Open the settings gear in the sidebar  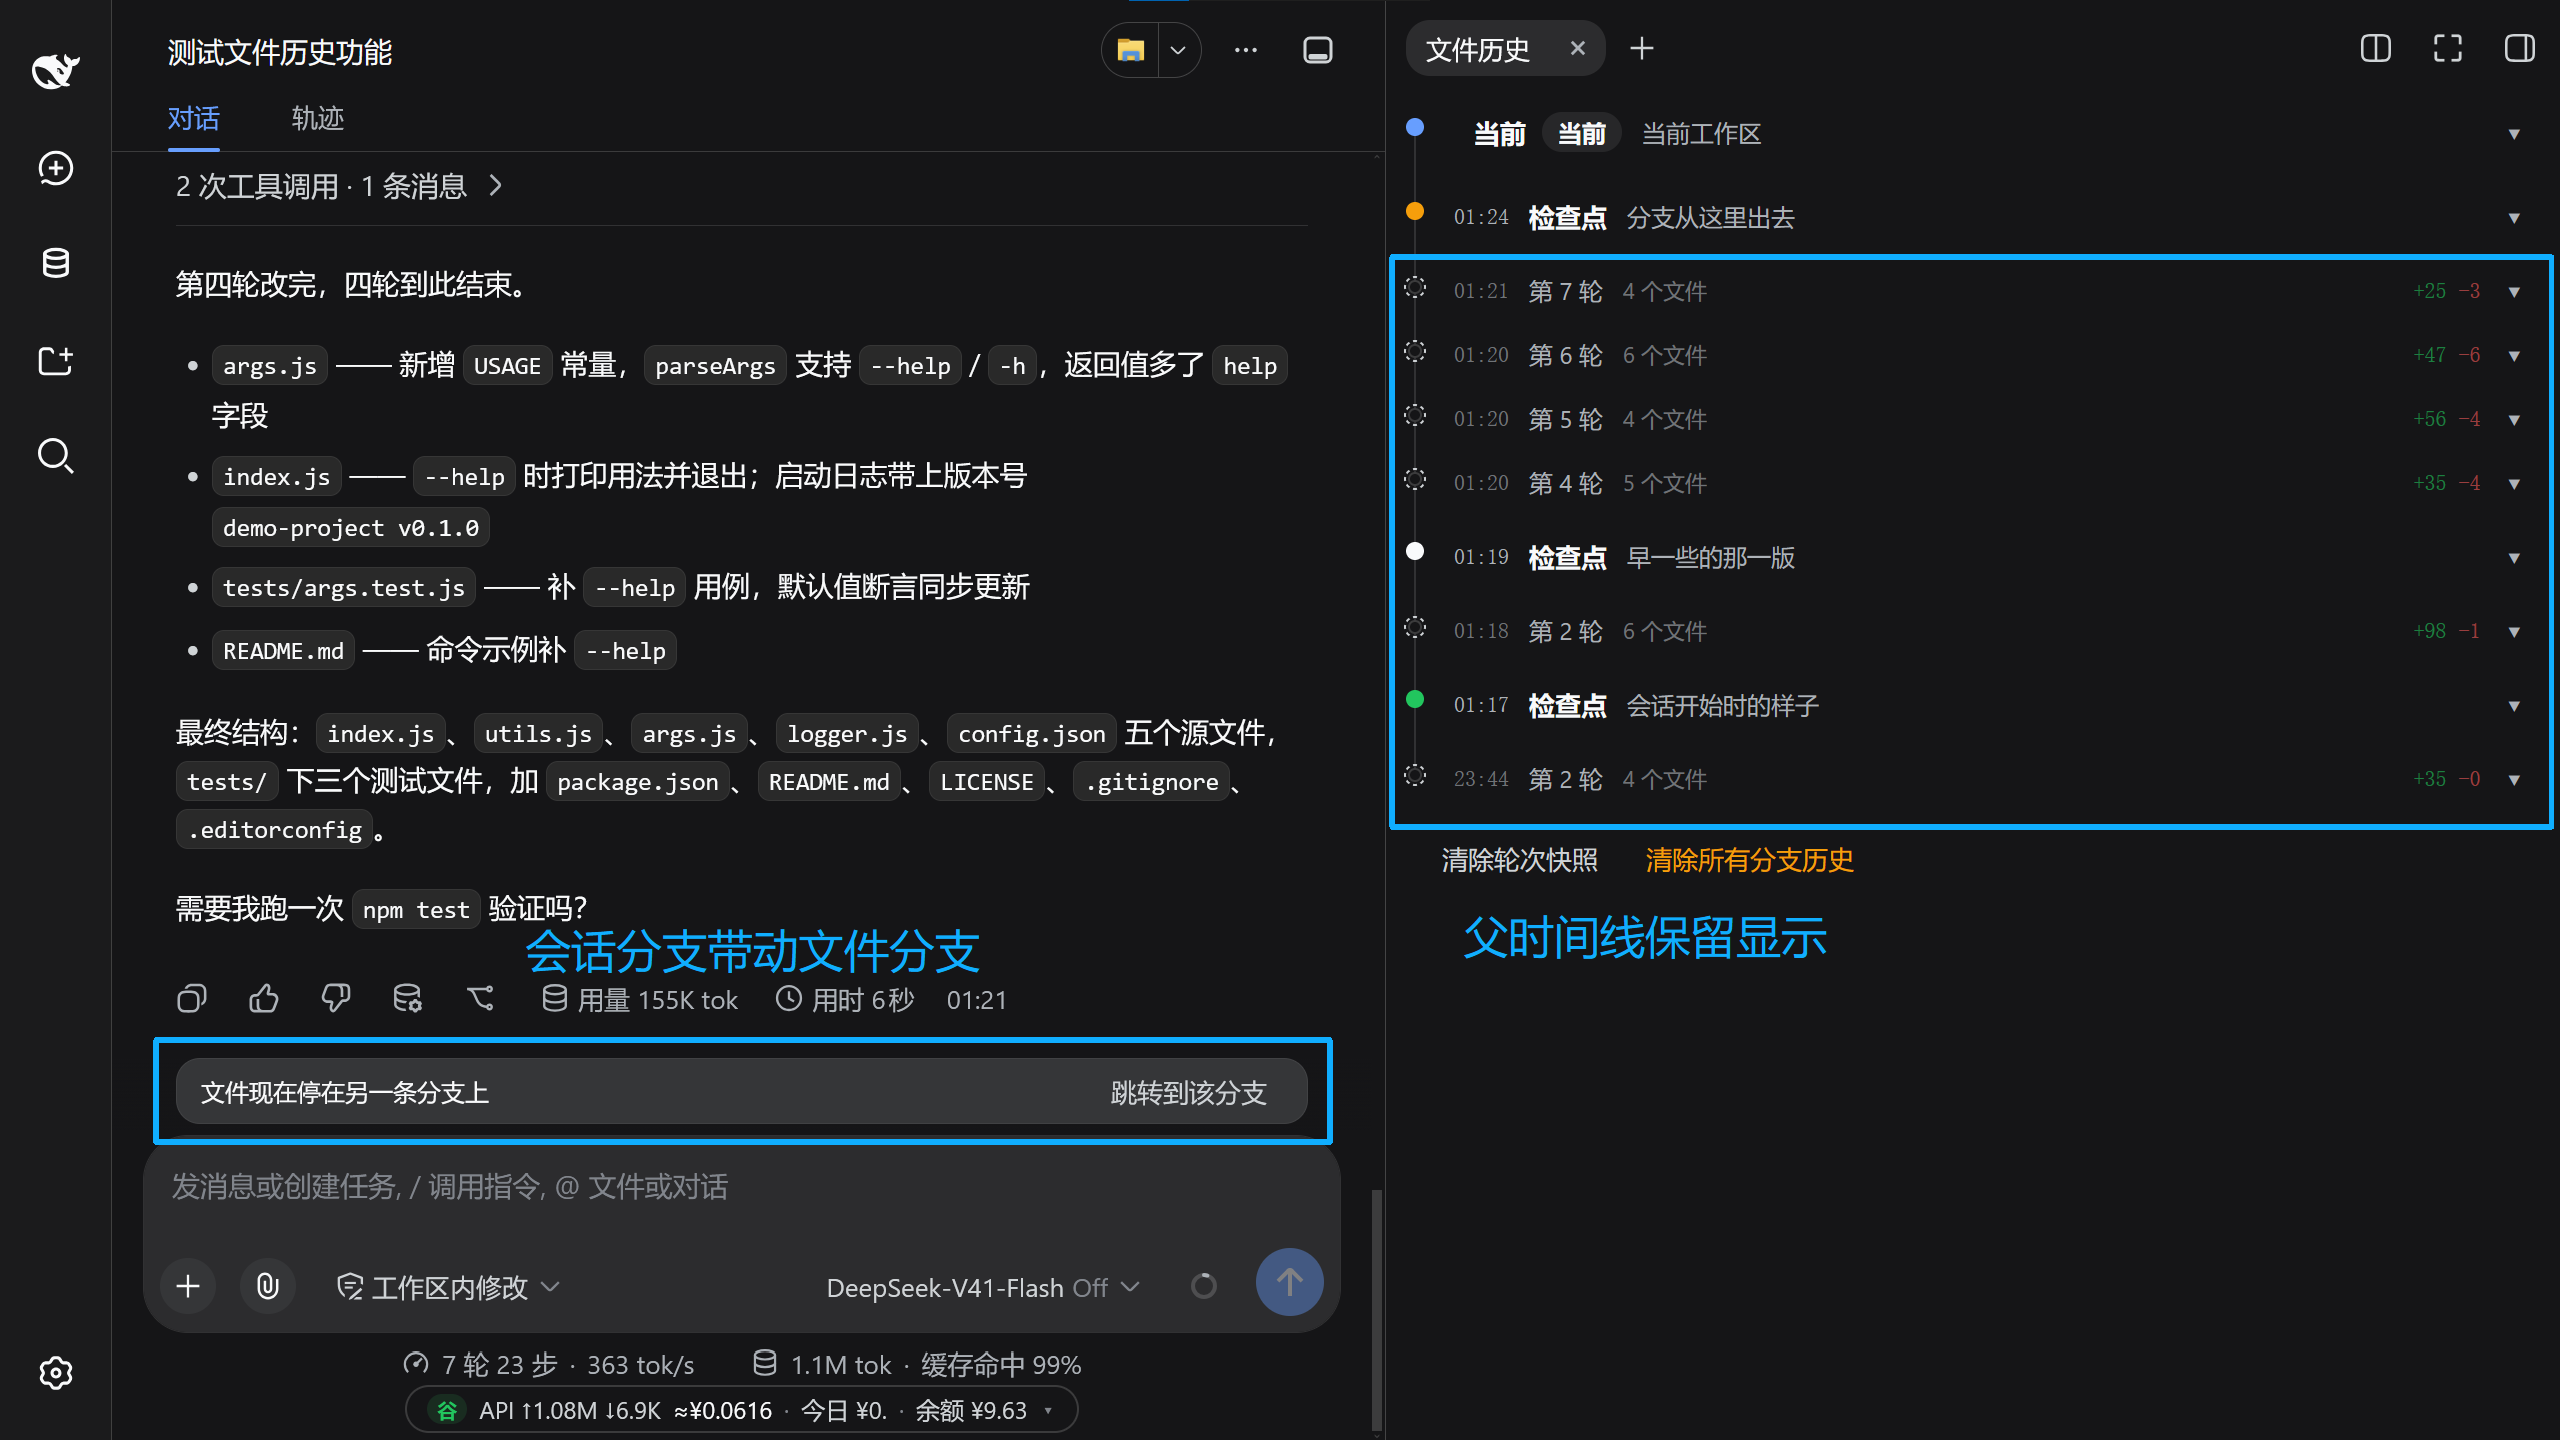(55, 1373)
